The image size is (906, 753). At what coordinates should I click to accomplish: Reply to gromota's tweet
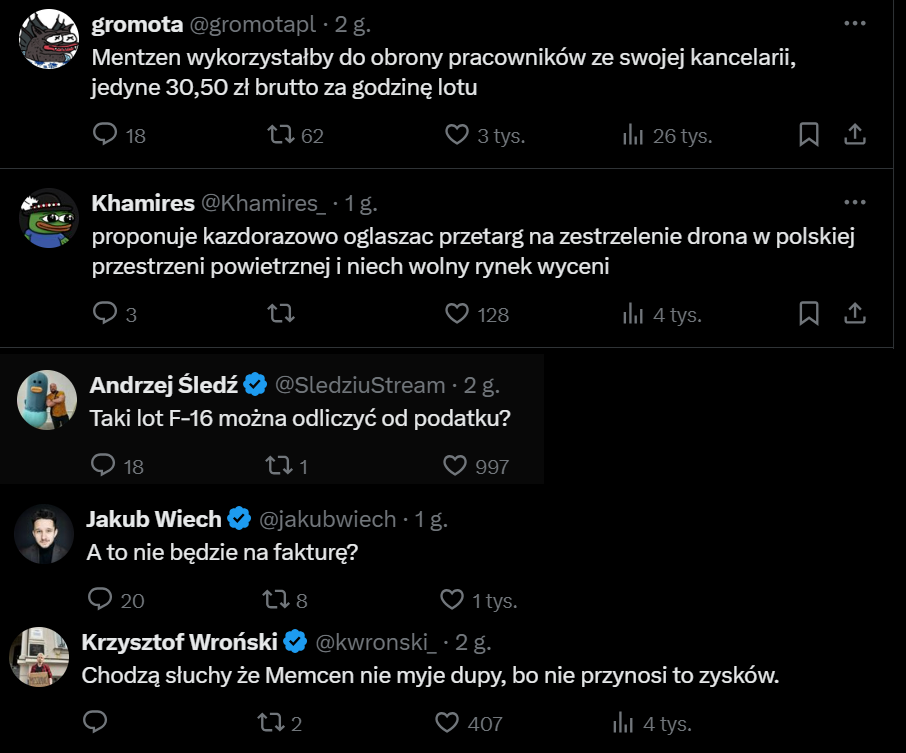click(106, 135)
